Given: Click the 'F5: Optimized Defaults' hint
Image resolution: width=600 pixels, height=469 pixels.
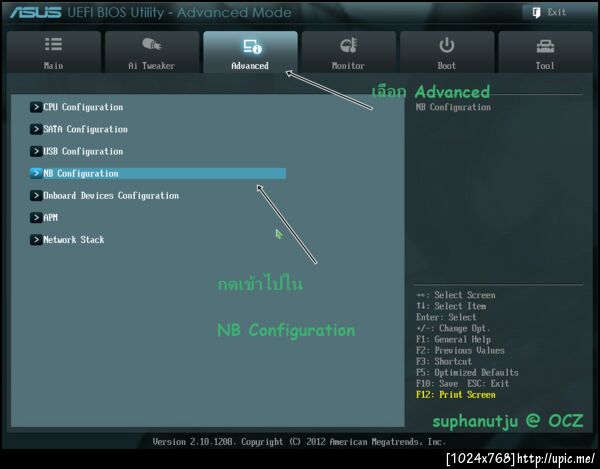Looking at the screenshot, I should (467, 373).
